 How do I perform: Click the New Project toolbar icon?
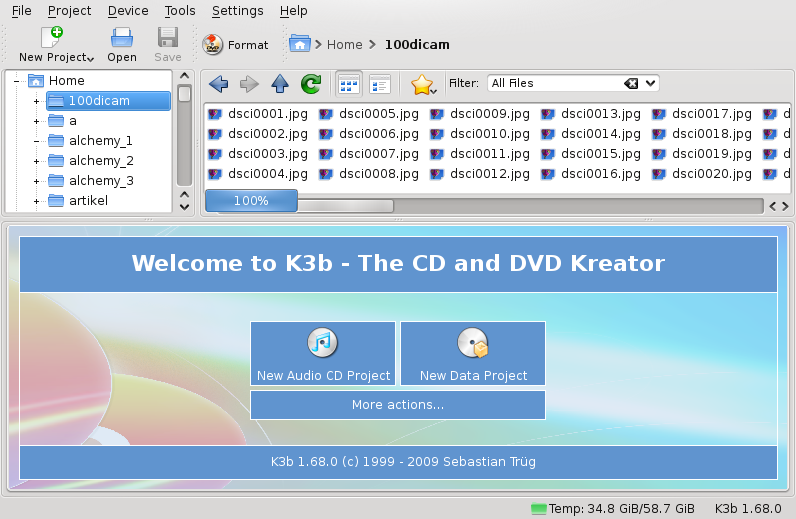(x=52, y=38)
